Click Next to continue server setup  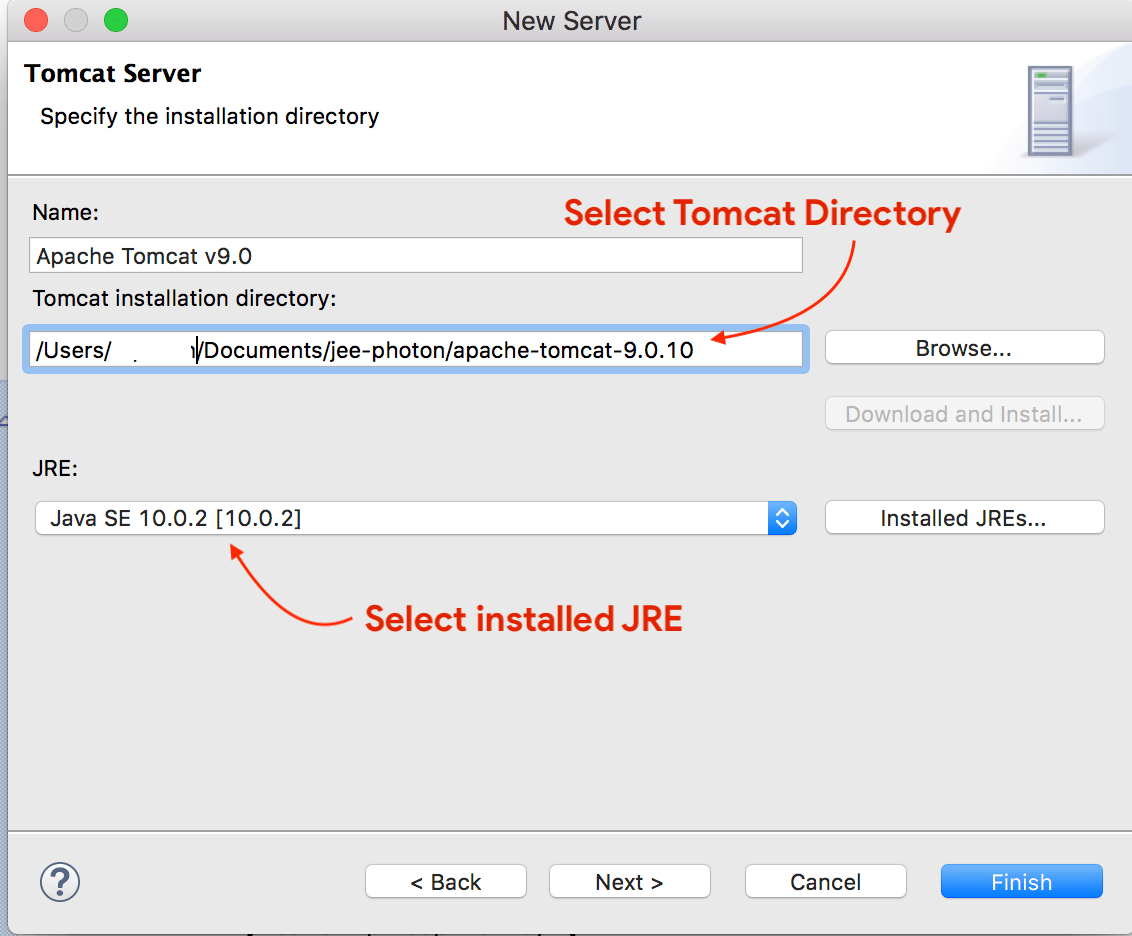629,881
